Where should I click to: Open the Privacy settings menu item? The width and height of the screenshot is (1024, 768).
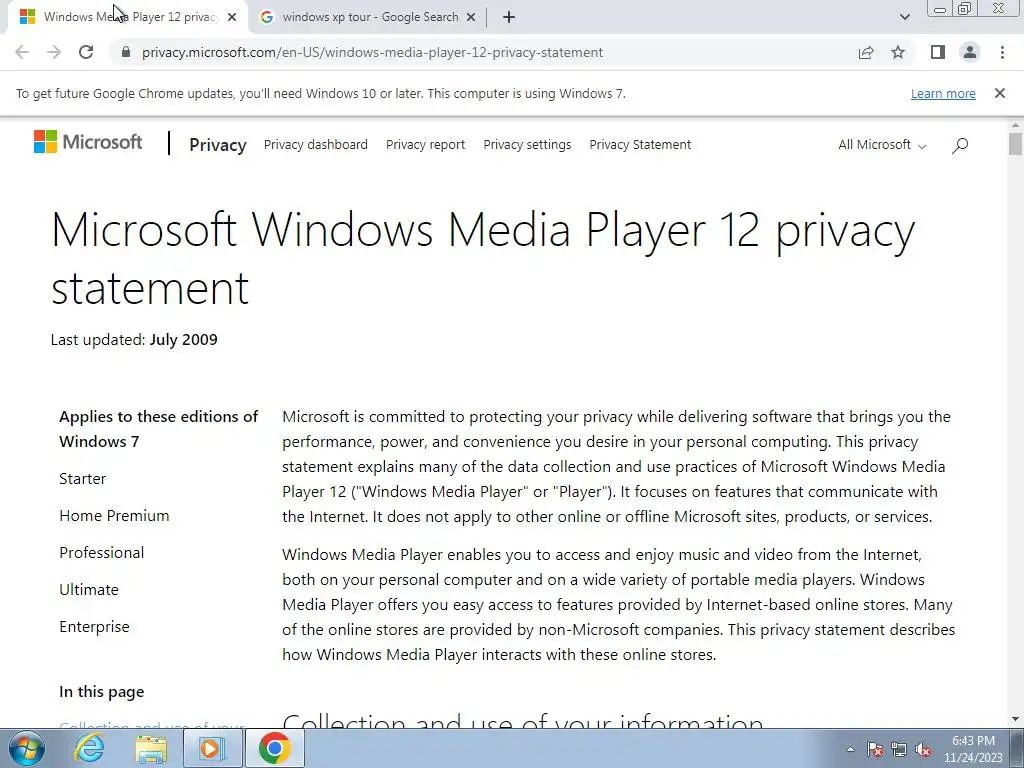[527, 145]
